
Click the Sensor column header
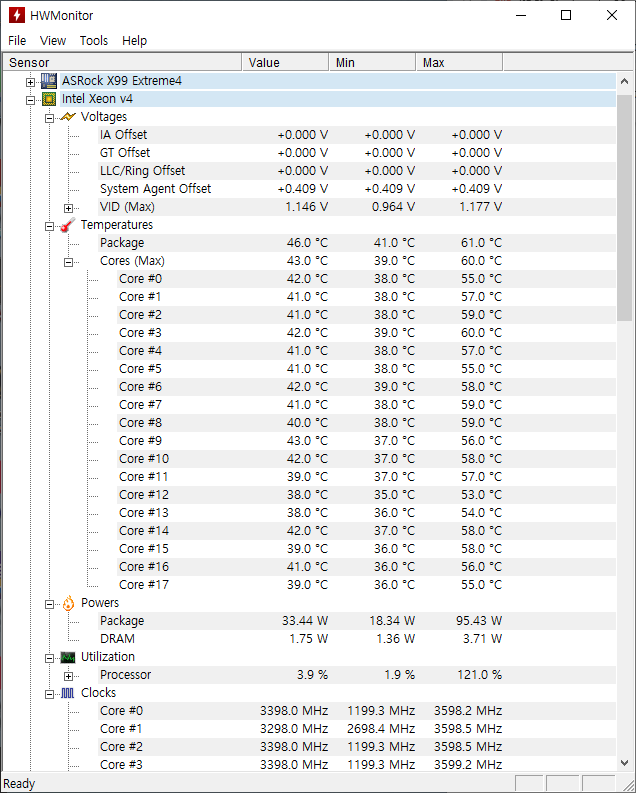(122, 62)
